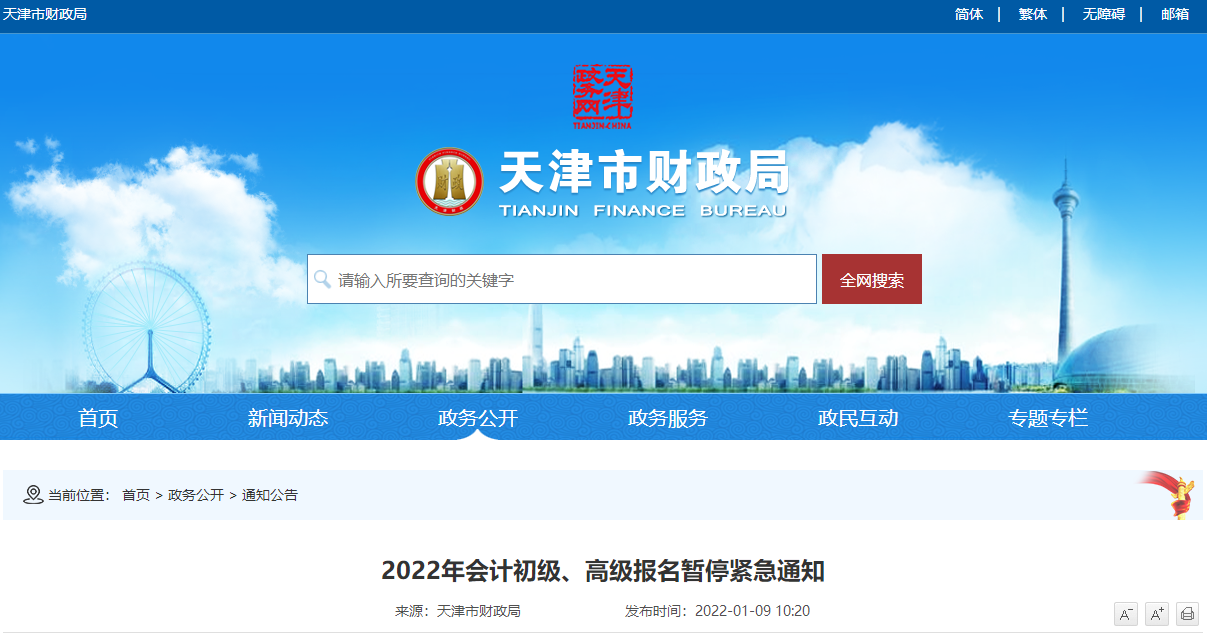
Task: Open the 首页 navigation menu
Action: tap(97, 417)
